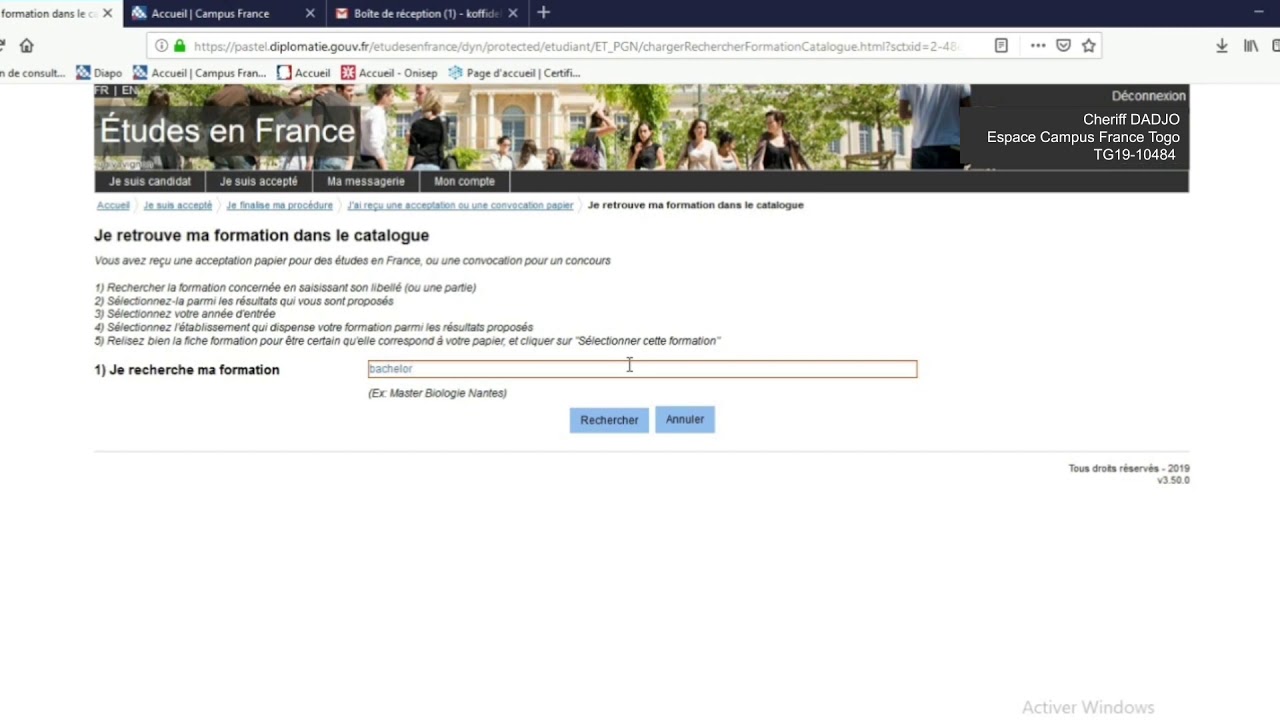Close the 'Accueil | Campus France' tab
Screen dimensions: 1280x720
310,13
